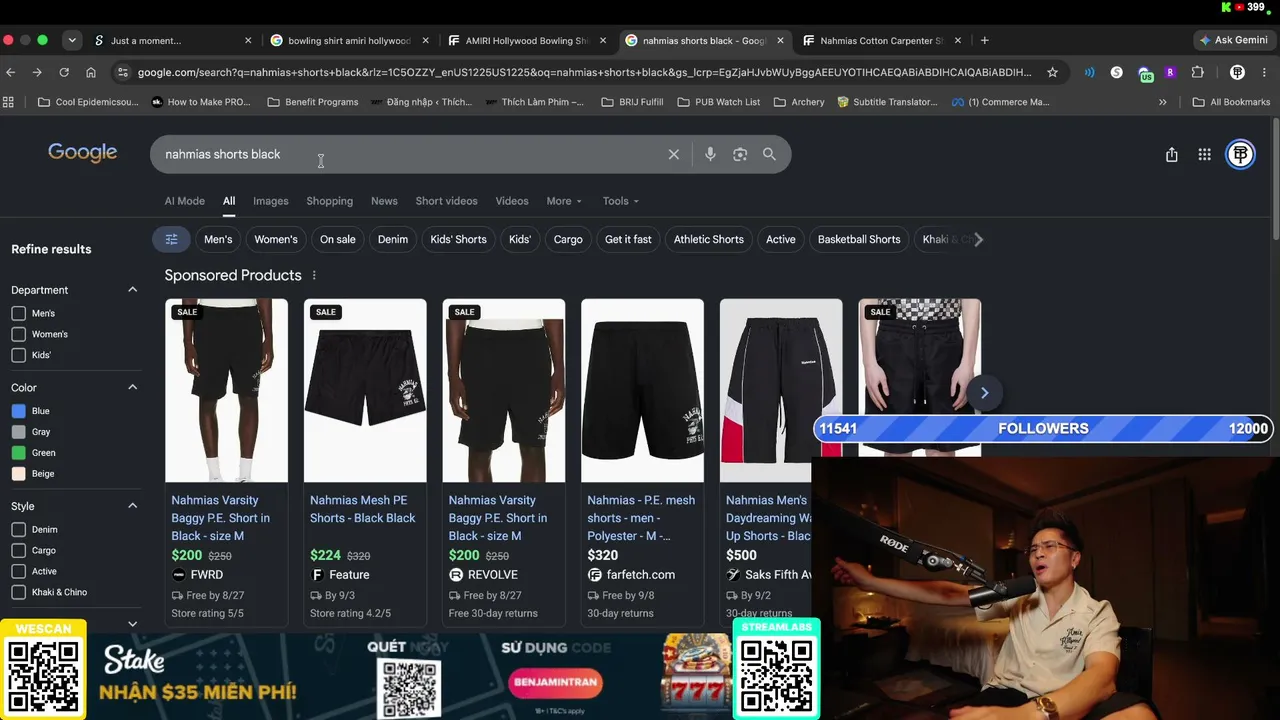
Task: Tick the Kids' department checkbox
Action: (x=18, y=355)
